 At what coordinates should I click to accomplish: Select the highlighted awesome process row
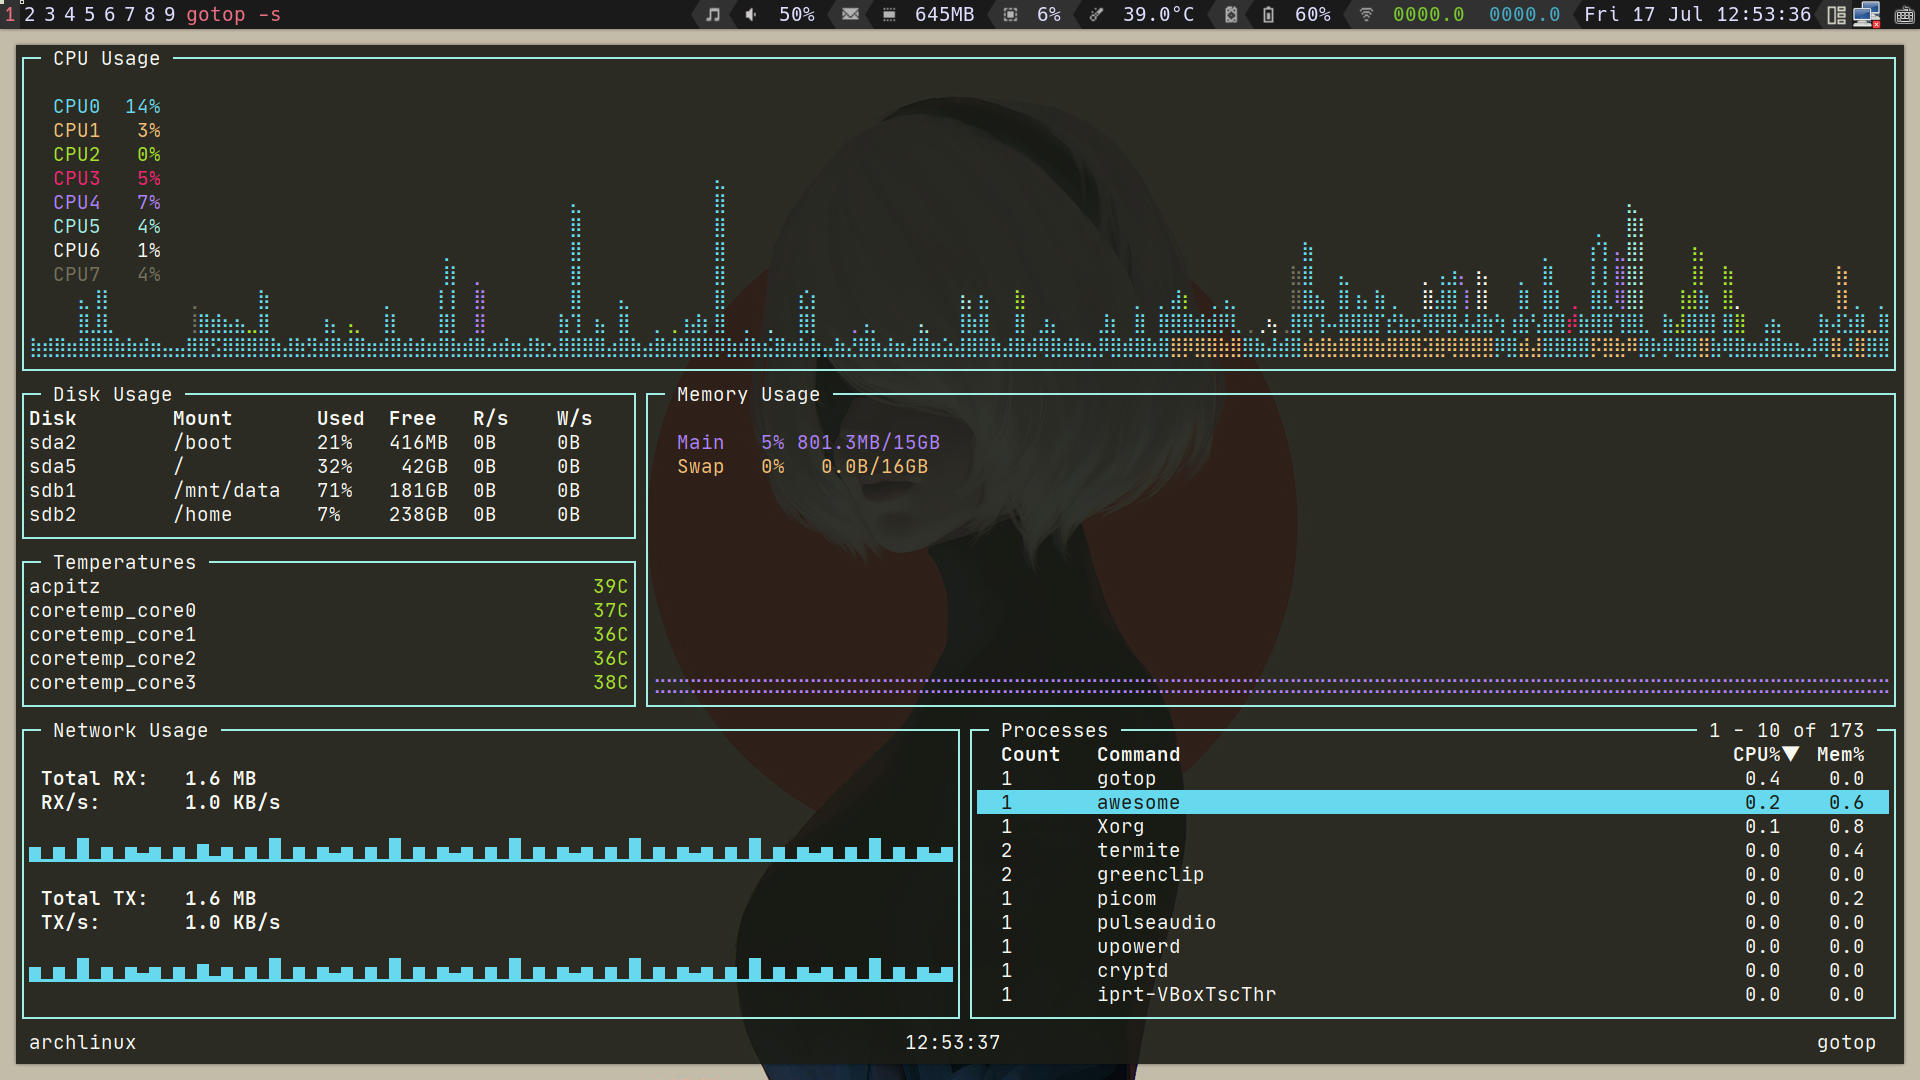[1138, 802]
